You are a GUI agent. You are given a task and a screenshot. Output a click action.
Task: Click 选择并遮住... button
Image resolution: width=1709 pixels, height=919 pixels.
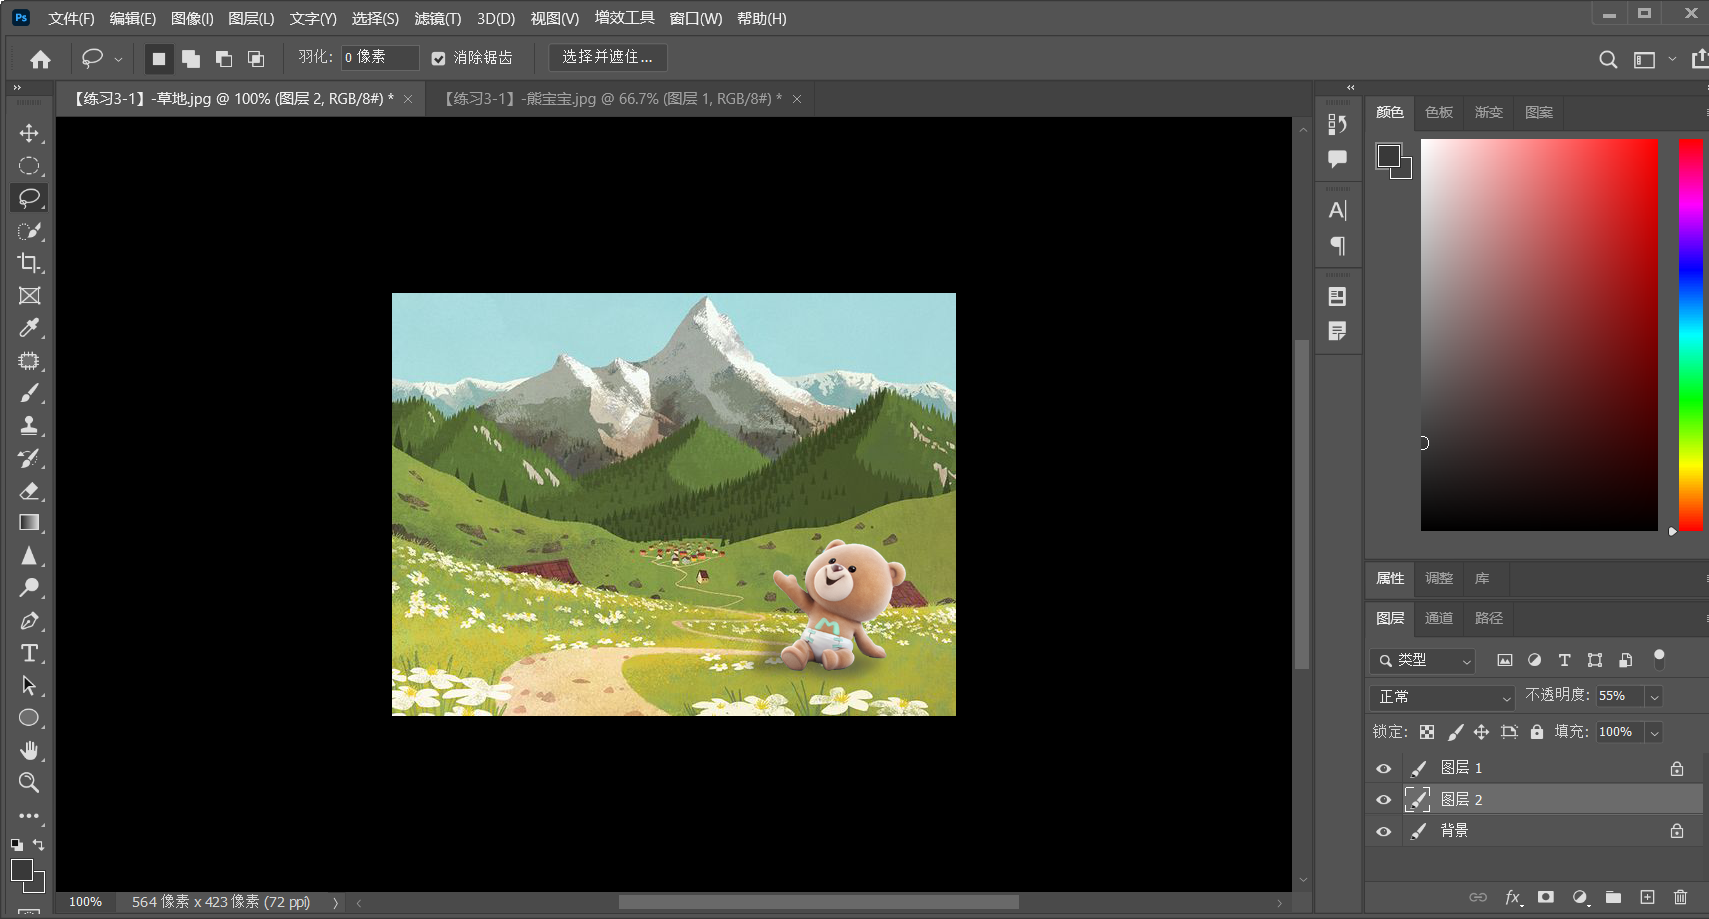click(608, 58)
